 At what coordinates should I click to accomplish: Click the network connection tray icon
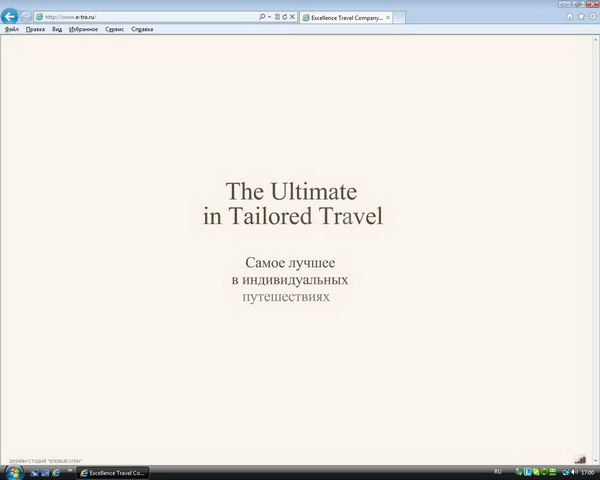(x=566, y=472)
